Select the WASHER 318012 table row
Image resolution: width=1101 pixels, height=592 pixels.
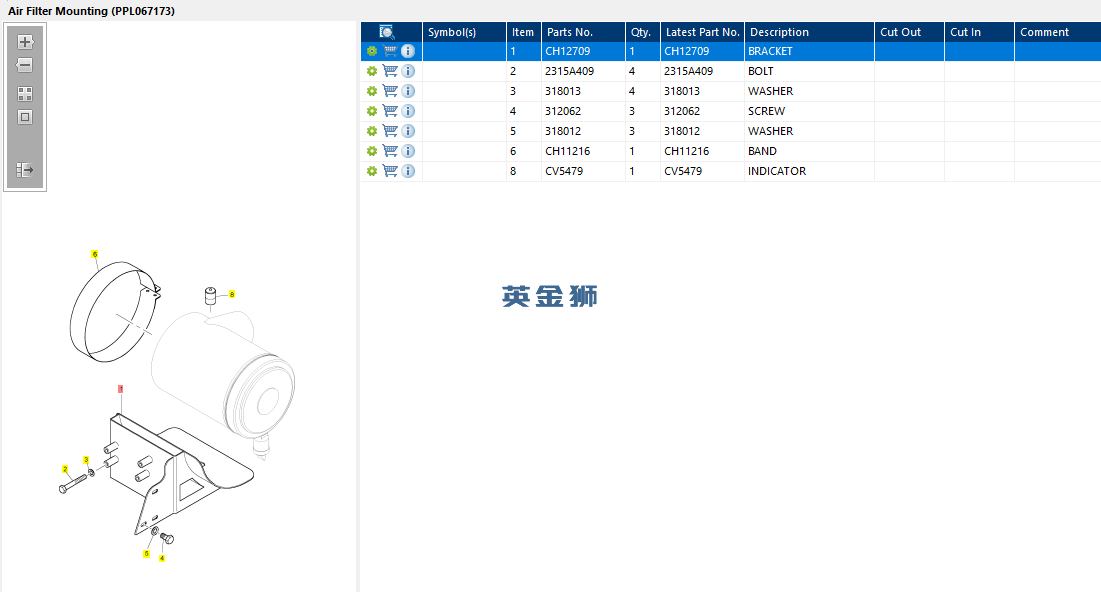730,131
